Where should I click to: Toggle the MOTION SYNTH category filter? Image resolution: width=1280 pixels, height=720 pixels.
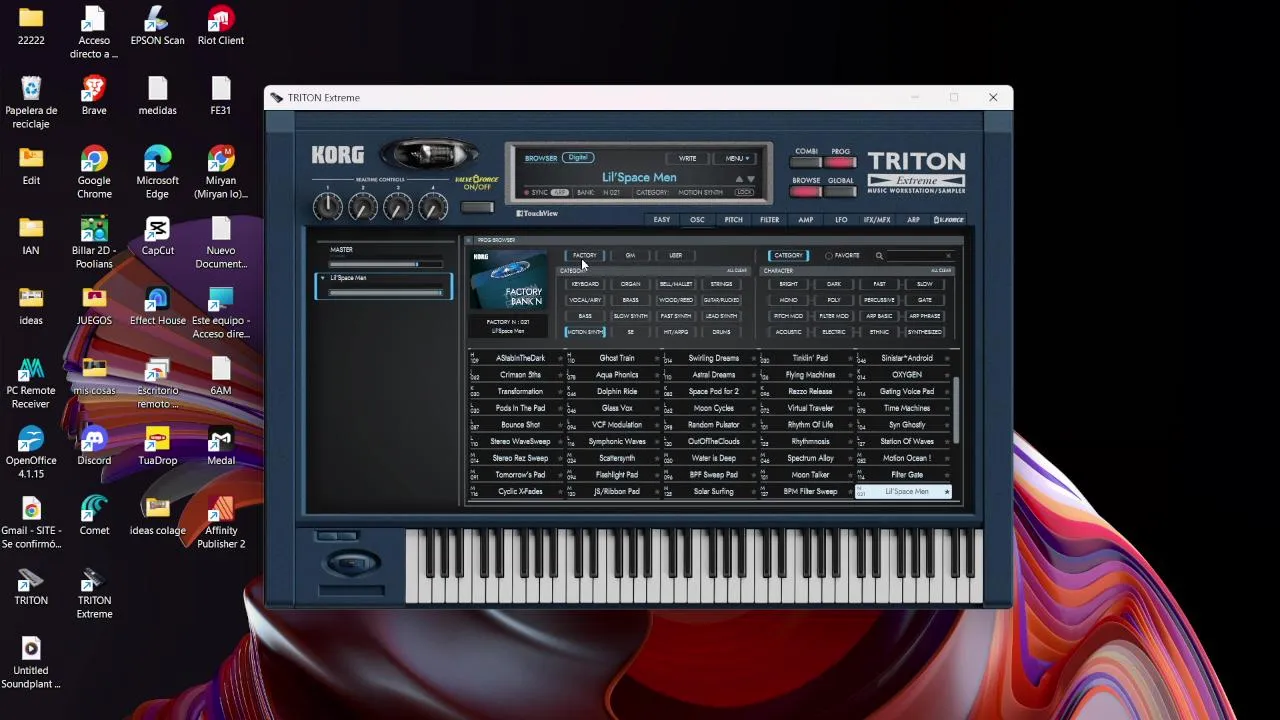click(585, 332)
